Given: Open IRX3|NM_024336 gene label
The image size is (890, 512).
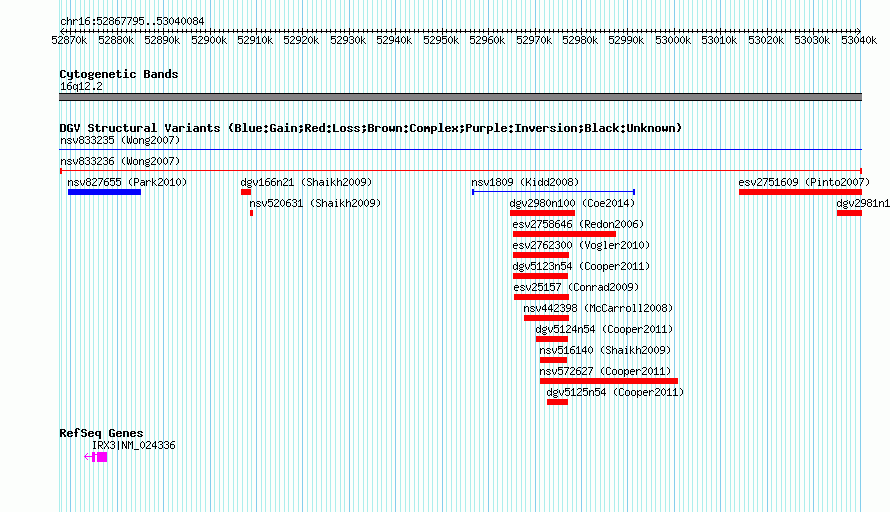Looking at the screenshot, I should click(x=133, y=446).
